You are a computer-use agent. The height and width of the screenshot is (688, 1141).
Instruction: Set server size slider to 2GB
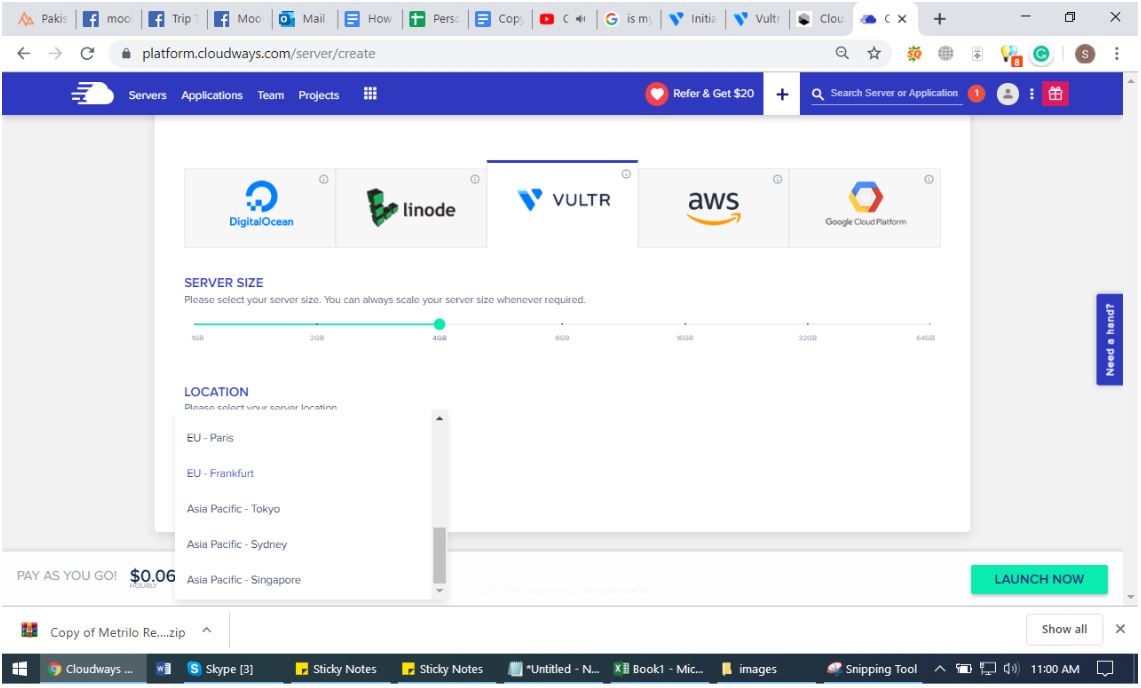(x=317, y=324)
